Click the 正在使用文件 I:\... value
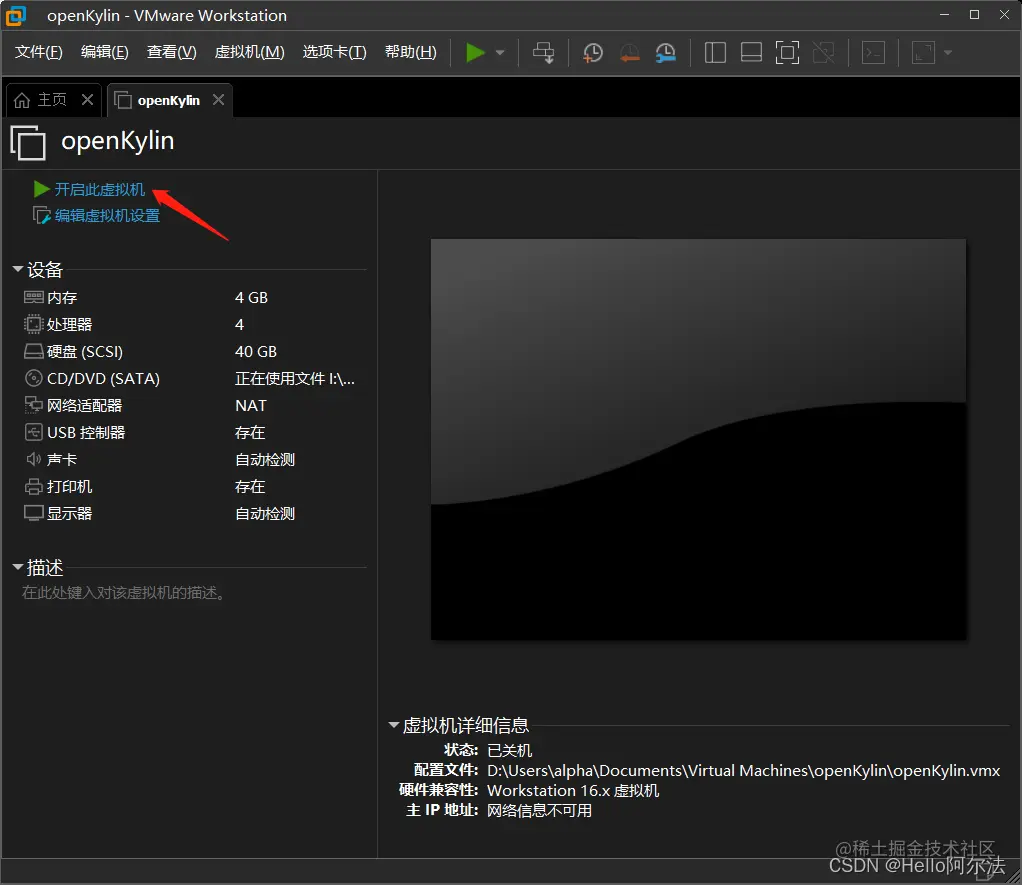The height and width of the screenshot is (885, 1022). pyautogui.click(x=295, y=379)
